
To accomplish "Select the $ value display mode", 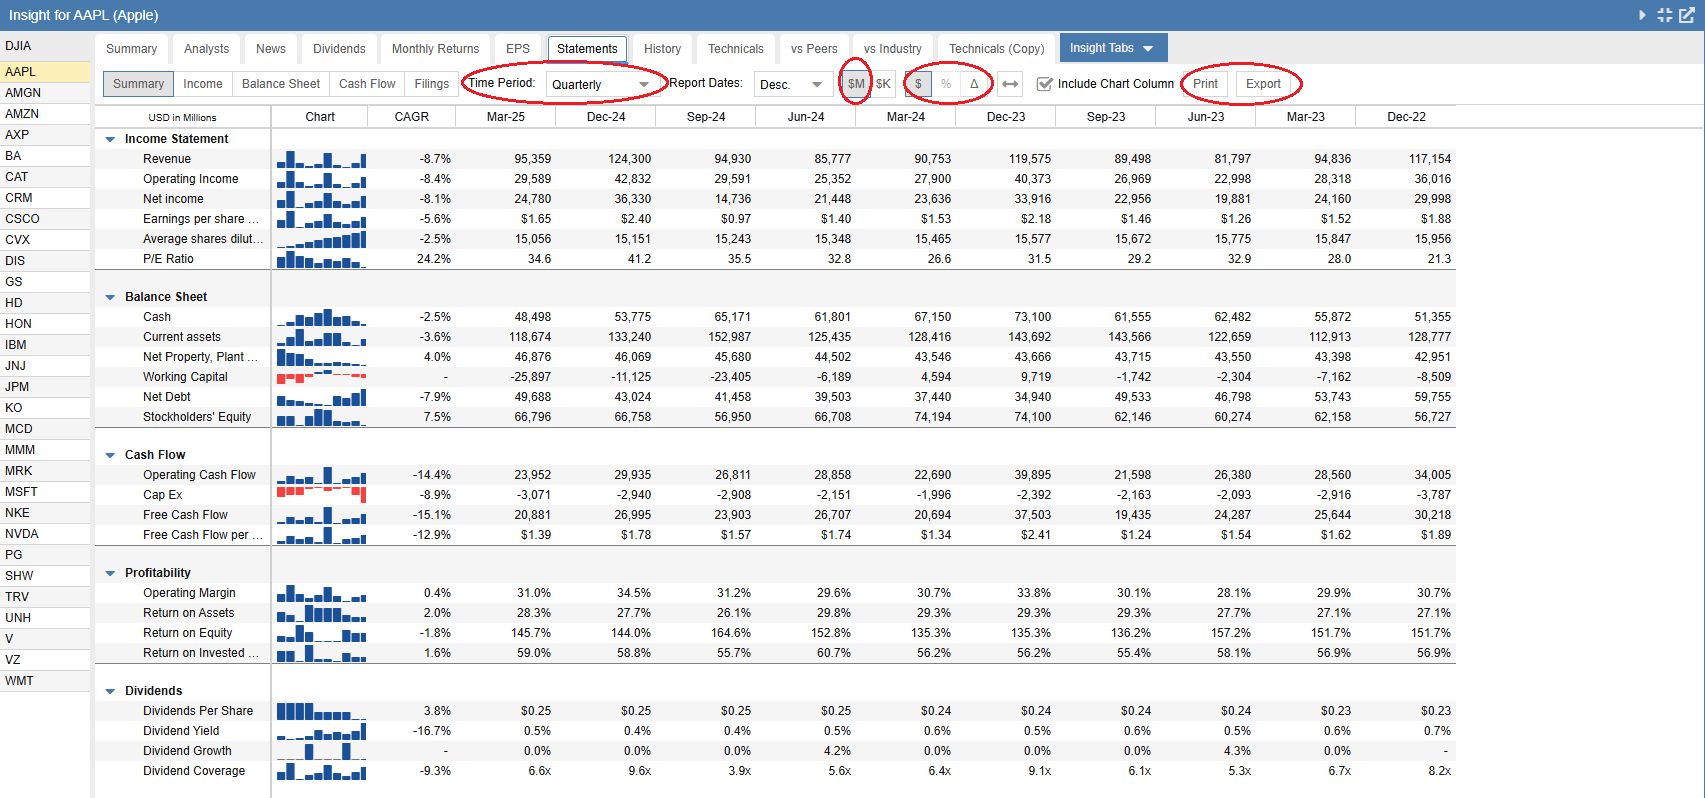I will tap(918, 84).
